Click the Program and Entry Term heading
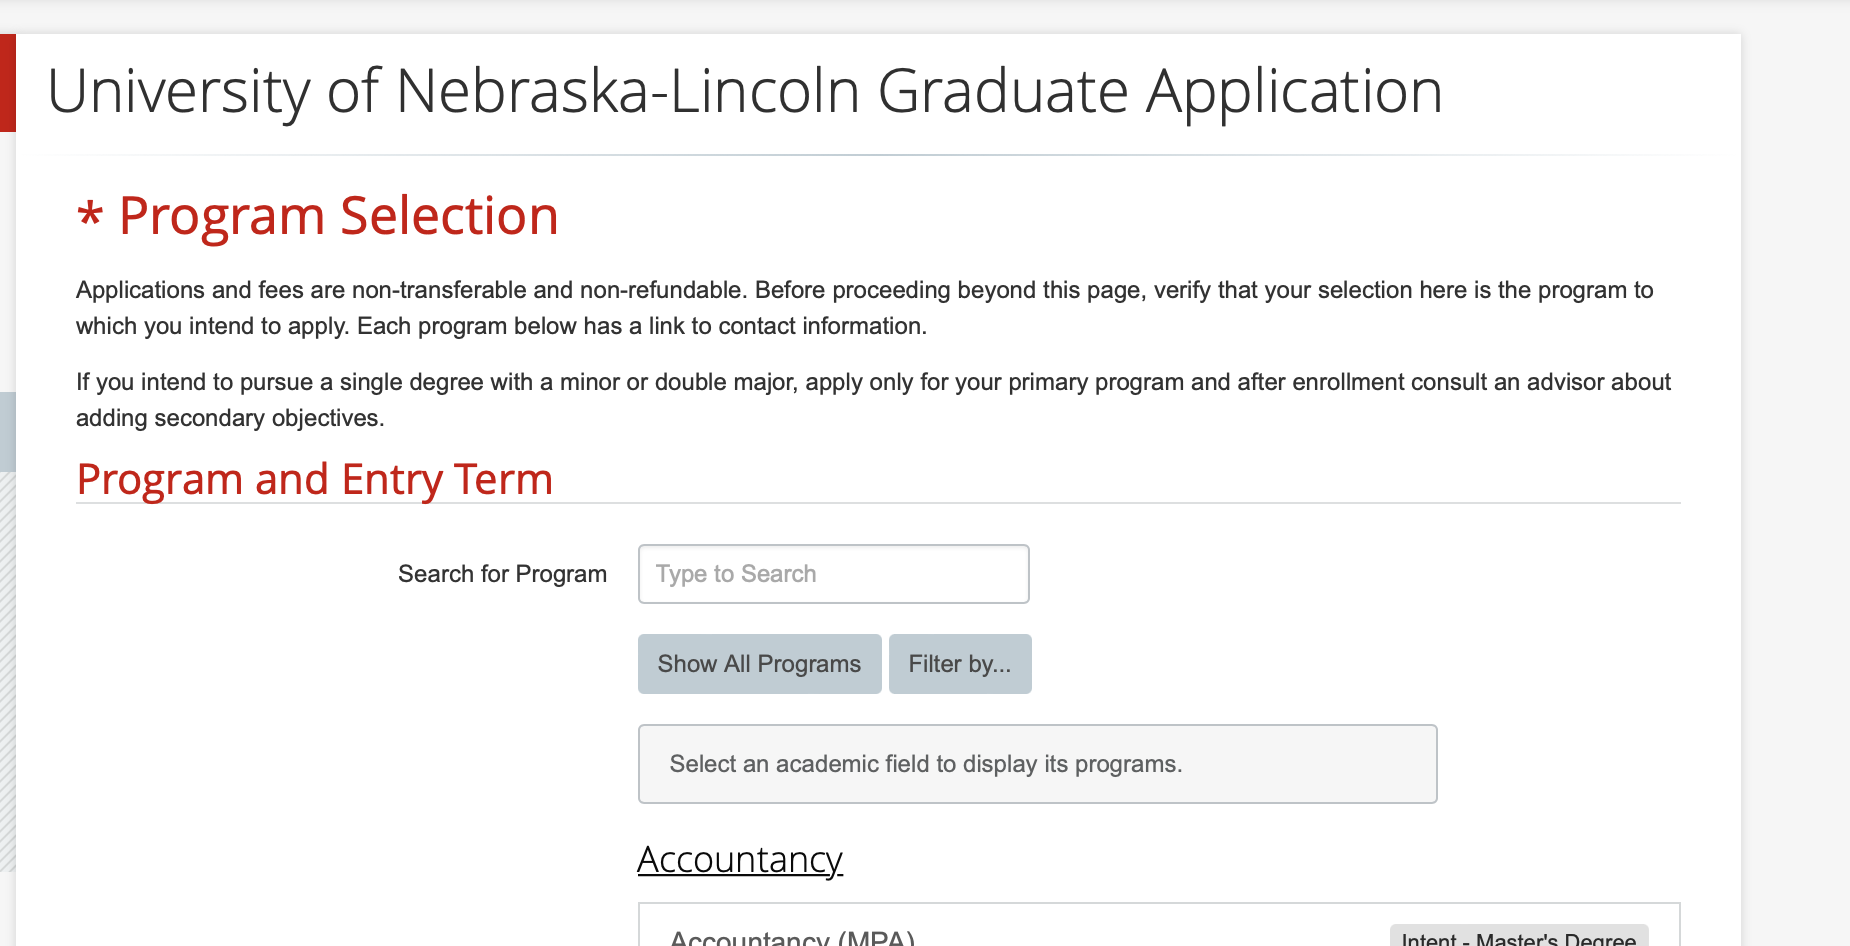Viewport: 1850px width, 946px height. [x=315, y=480]
